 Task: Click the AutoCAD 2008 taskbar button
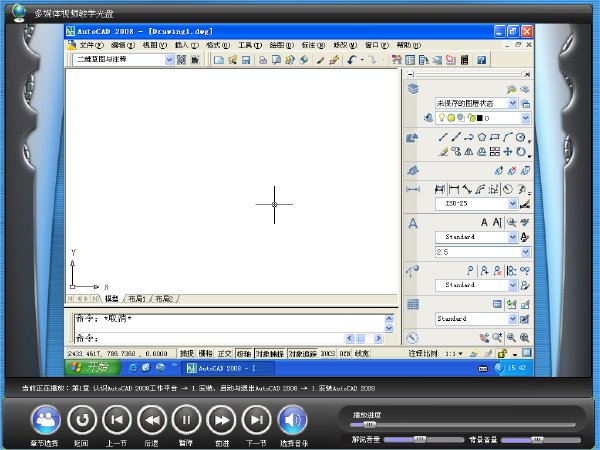pos(227,368)
